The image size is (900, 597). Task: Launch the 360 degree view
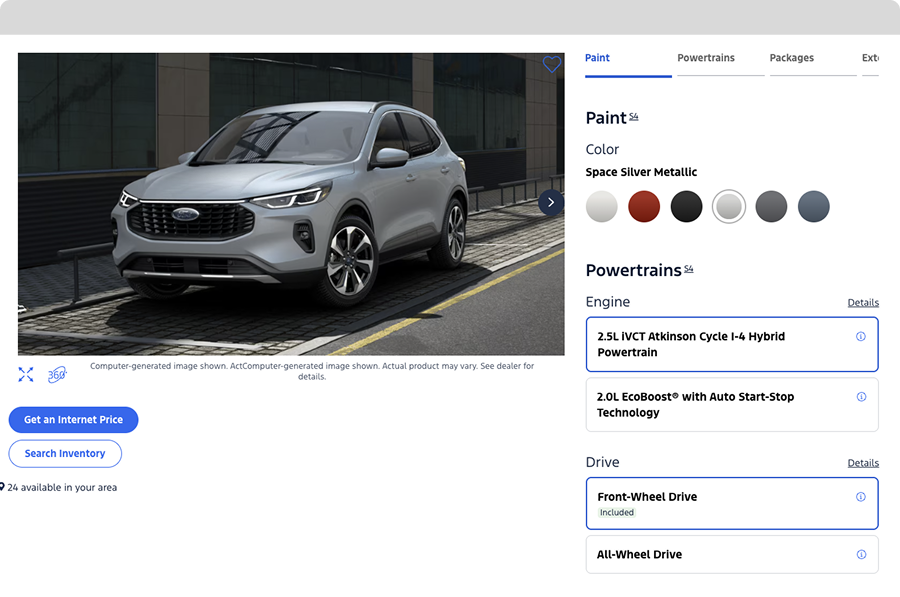(x=57, y=375)
